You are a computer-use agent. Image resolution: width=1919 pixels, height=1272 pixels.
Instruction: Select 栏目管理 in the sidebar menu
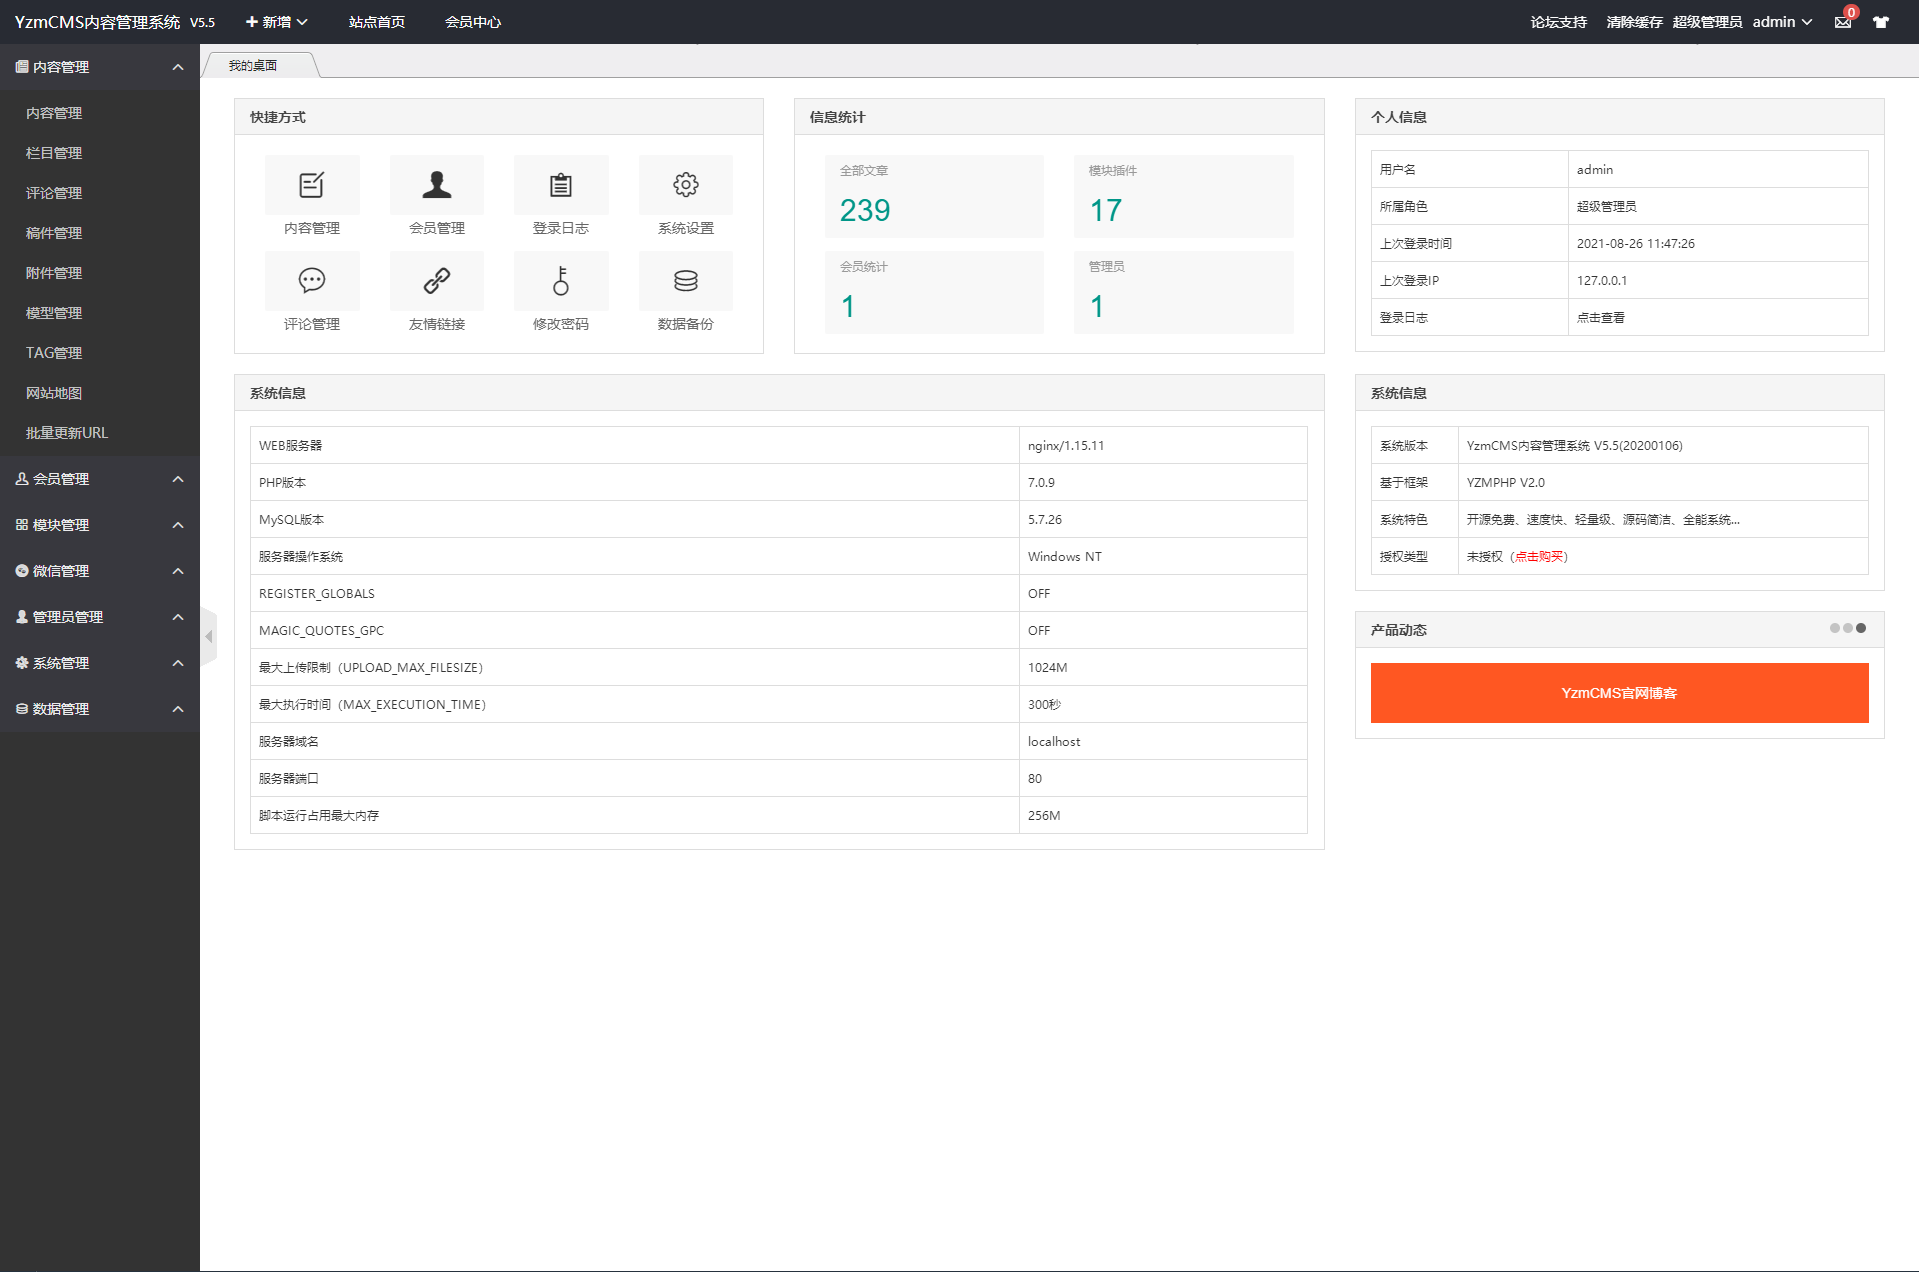pos(54,153)
